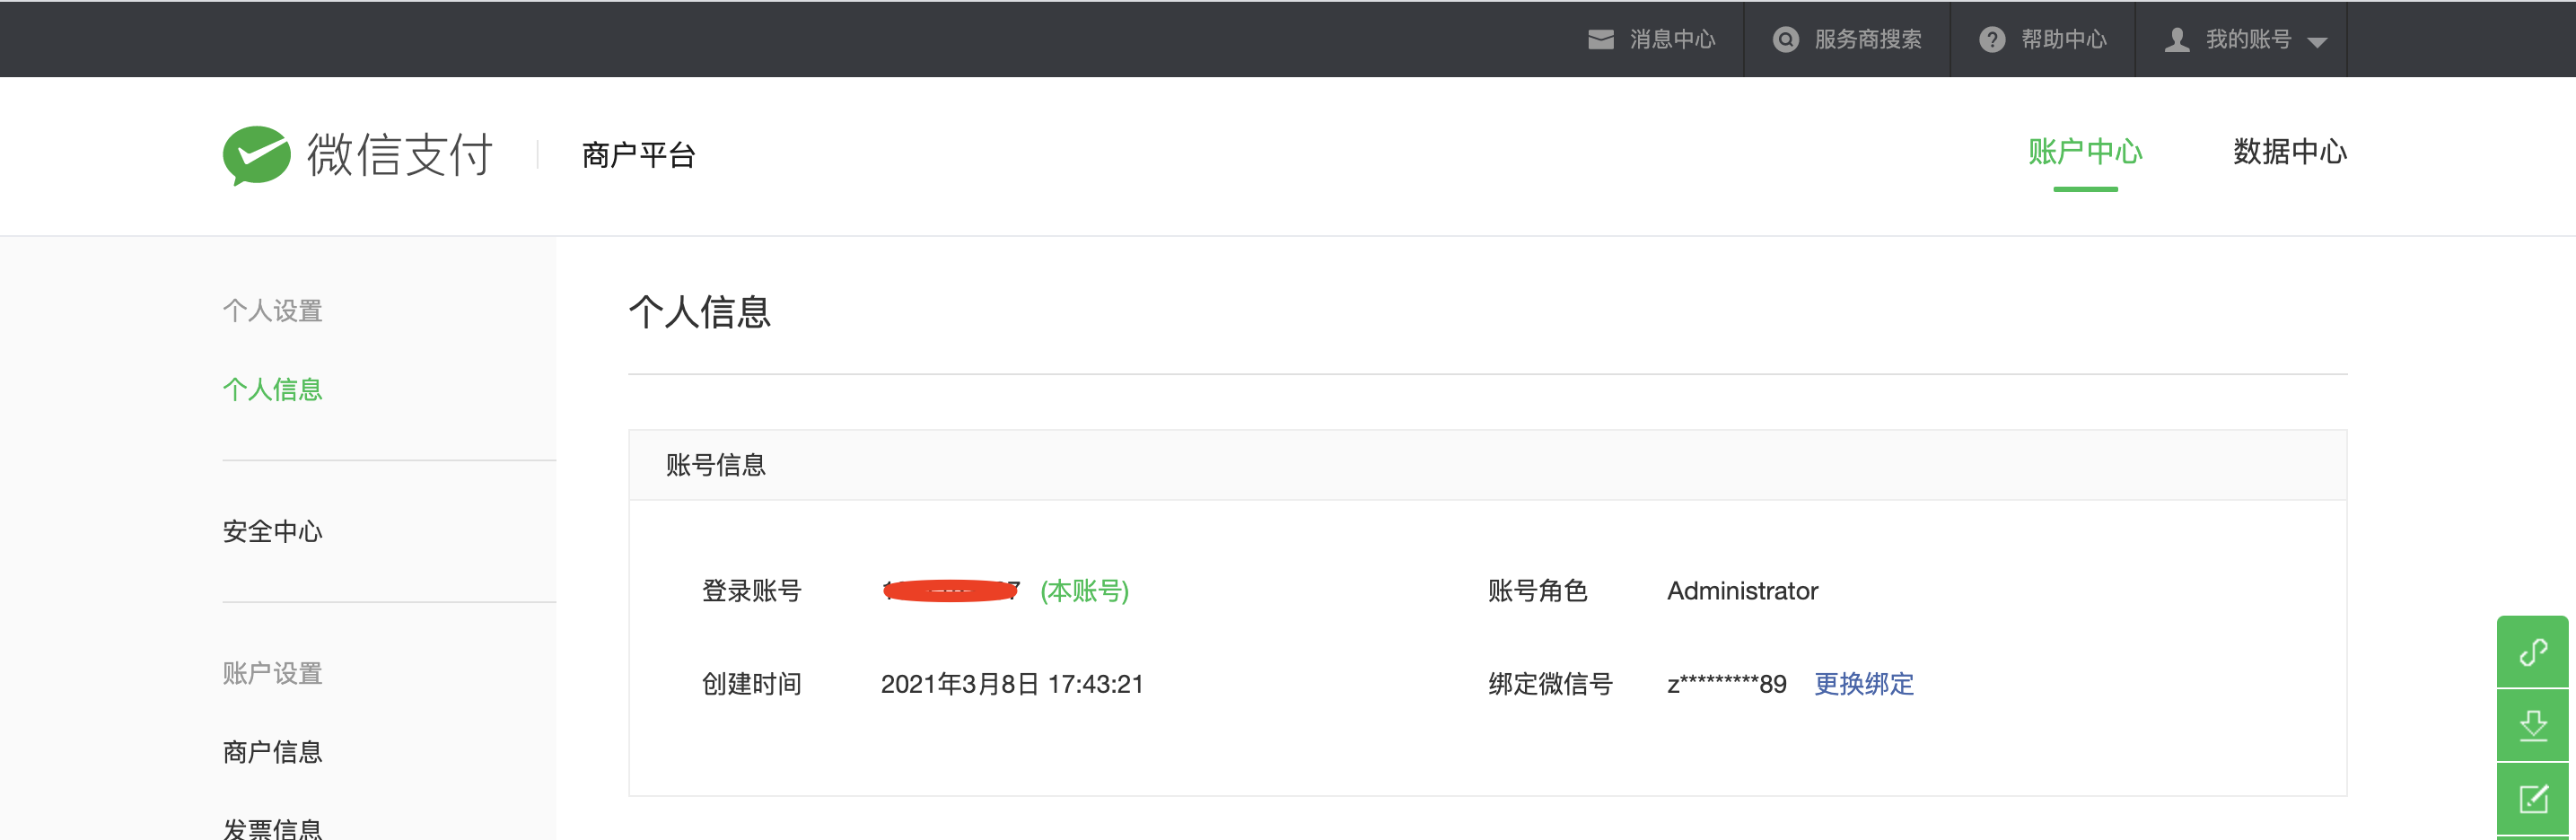Switch to the 账户中心 tab
The width and height of the screenshot is (2576, 840).
(2085, 152)
